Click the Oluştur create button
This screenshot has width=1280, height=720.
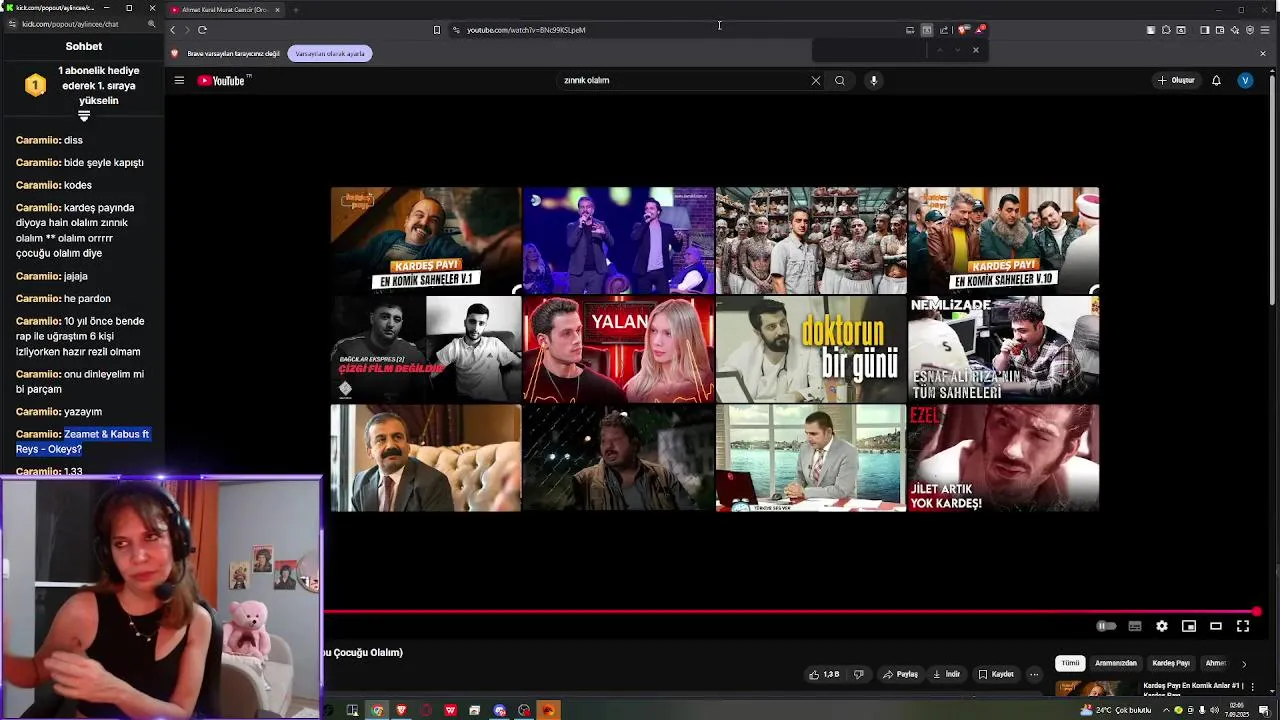click(1176, 80)
